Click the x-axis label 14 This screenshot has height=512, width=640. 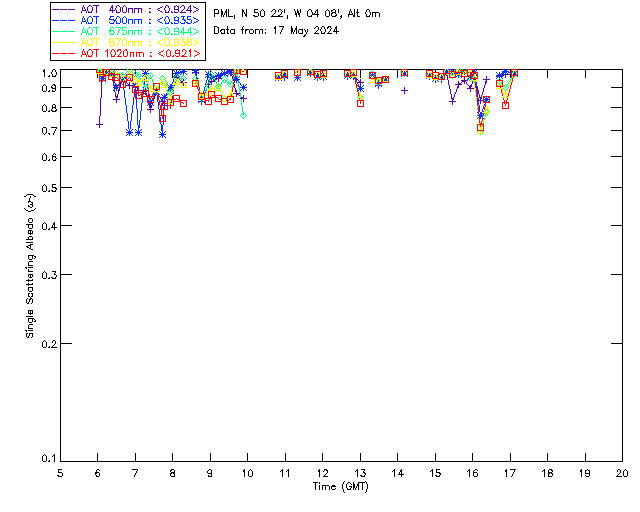398,473
